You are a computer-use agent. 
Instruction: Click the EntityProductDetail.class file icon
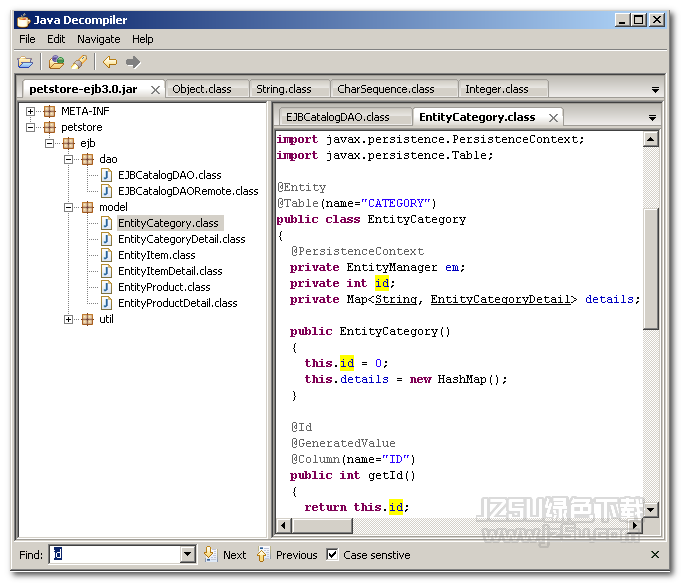click(106, 303)
